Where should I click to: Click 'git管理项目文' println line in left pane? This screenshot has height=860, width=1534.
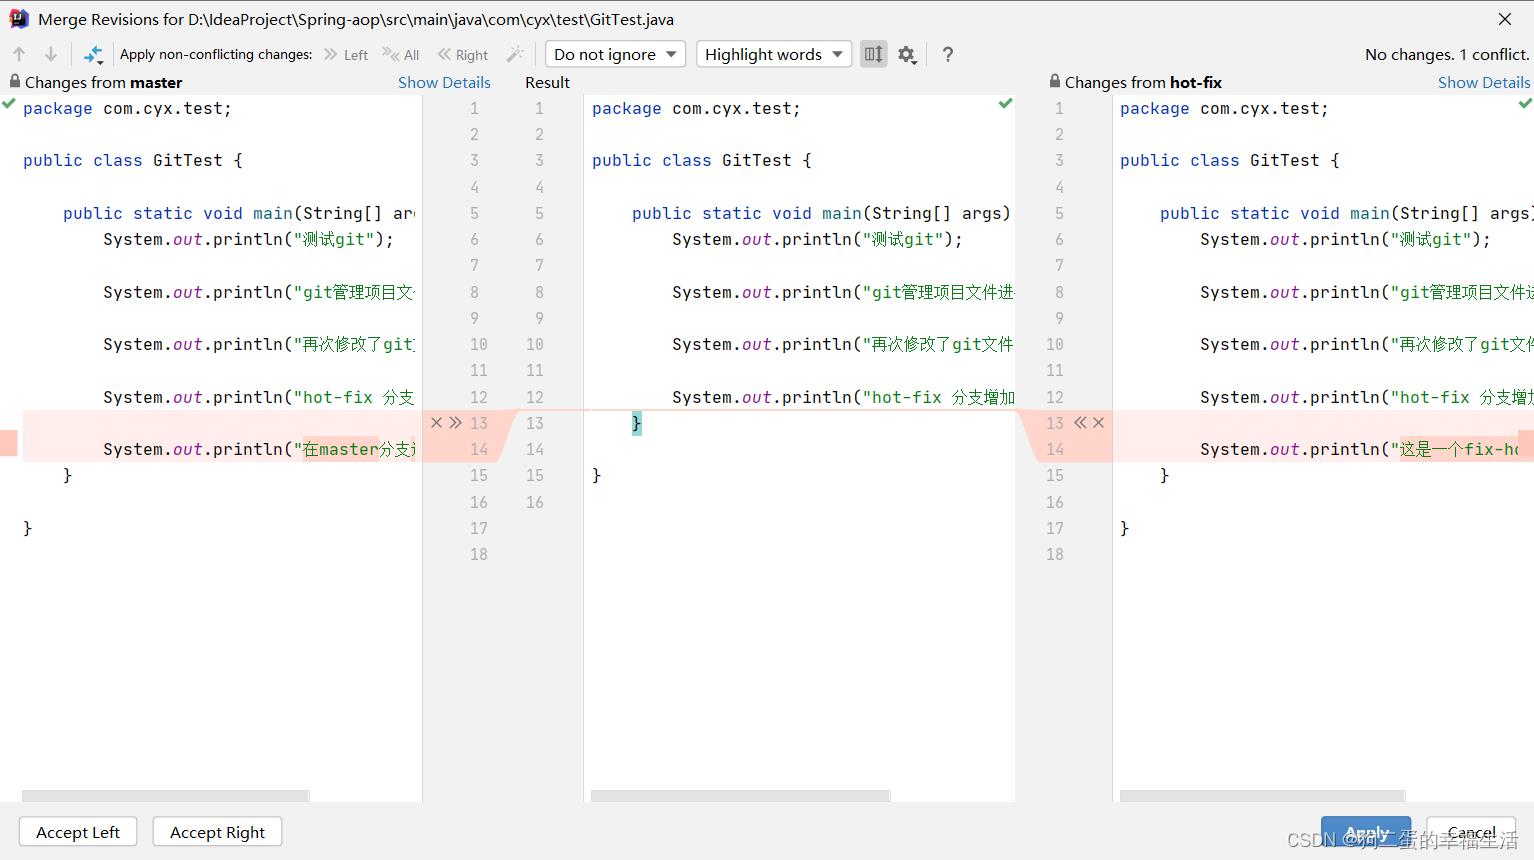(259, 292)
